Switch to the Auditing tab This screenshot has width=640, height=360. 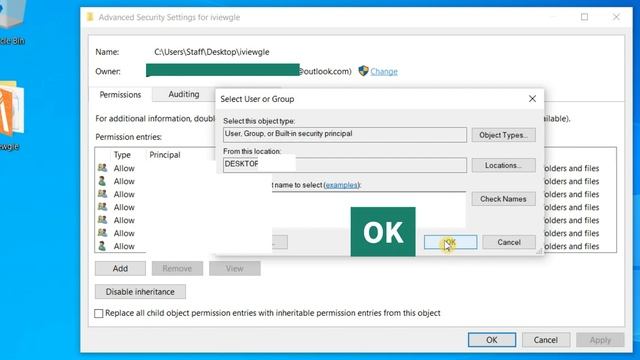click(x=184, y=94)
